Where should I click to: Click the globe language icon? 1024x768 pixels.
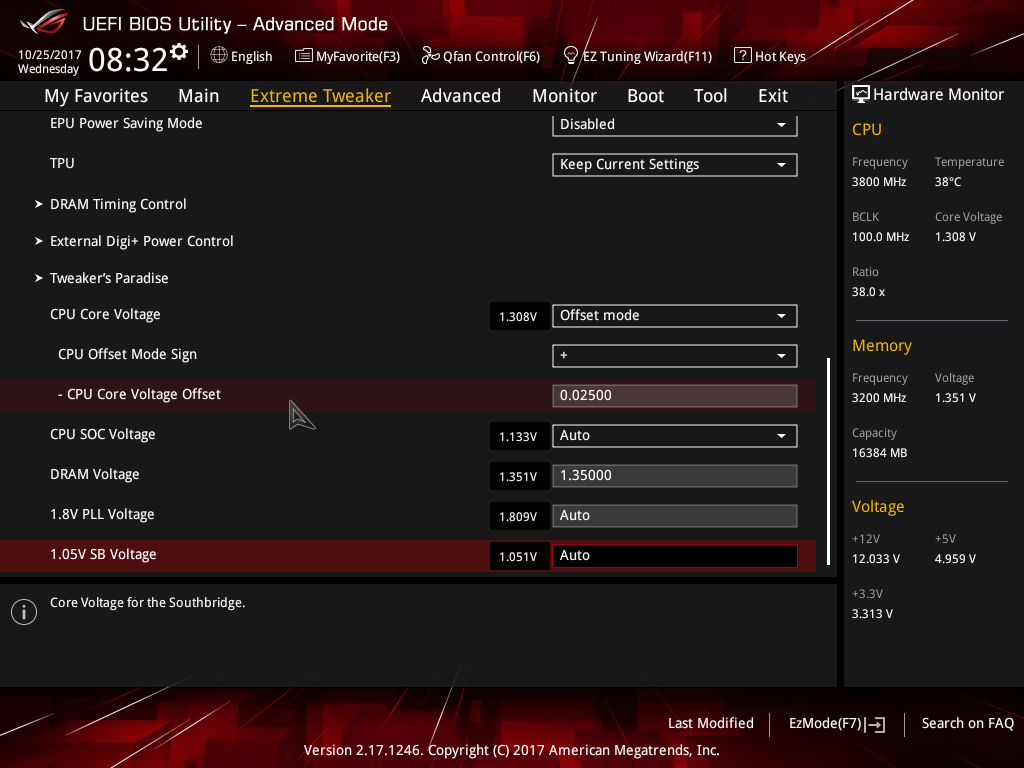tap(219, 56)
